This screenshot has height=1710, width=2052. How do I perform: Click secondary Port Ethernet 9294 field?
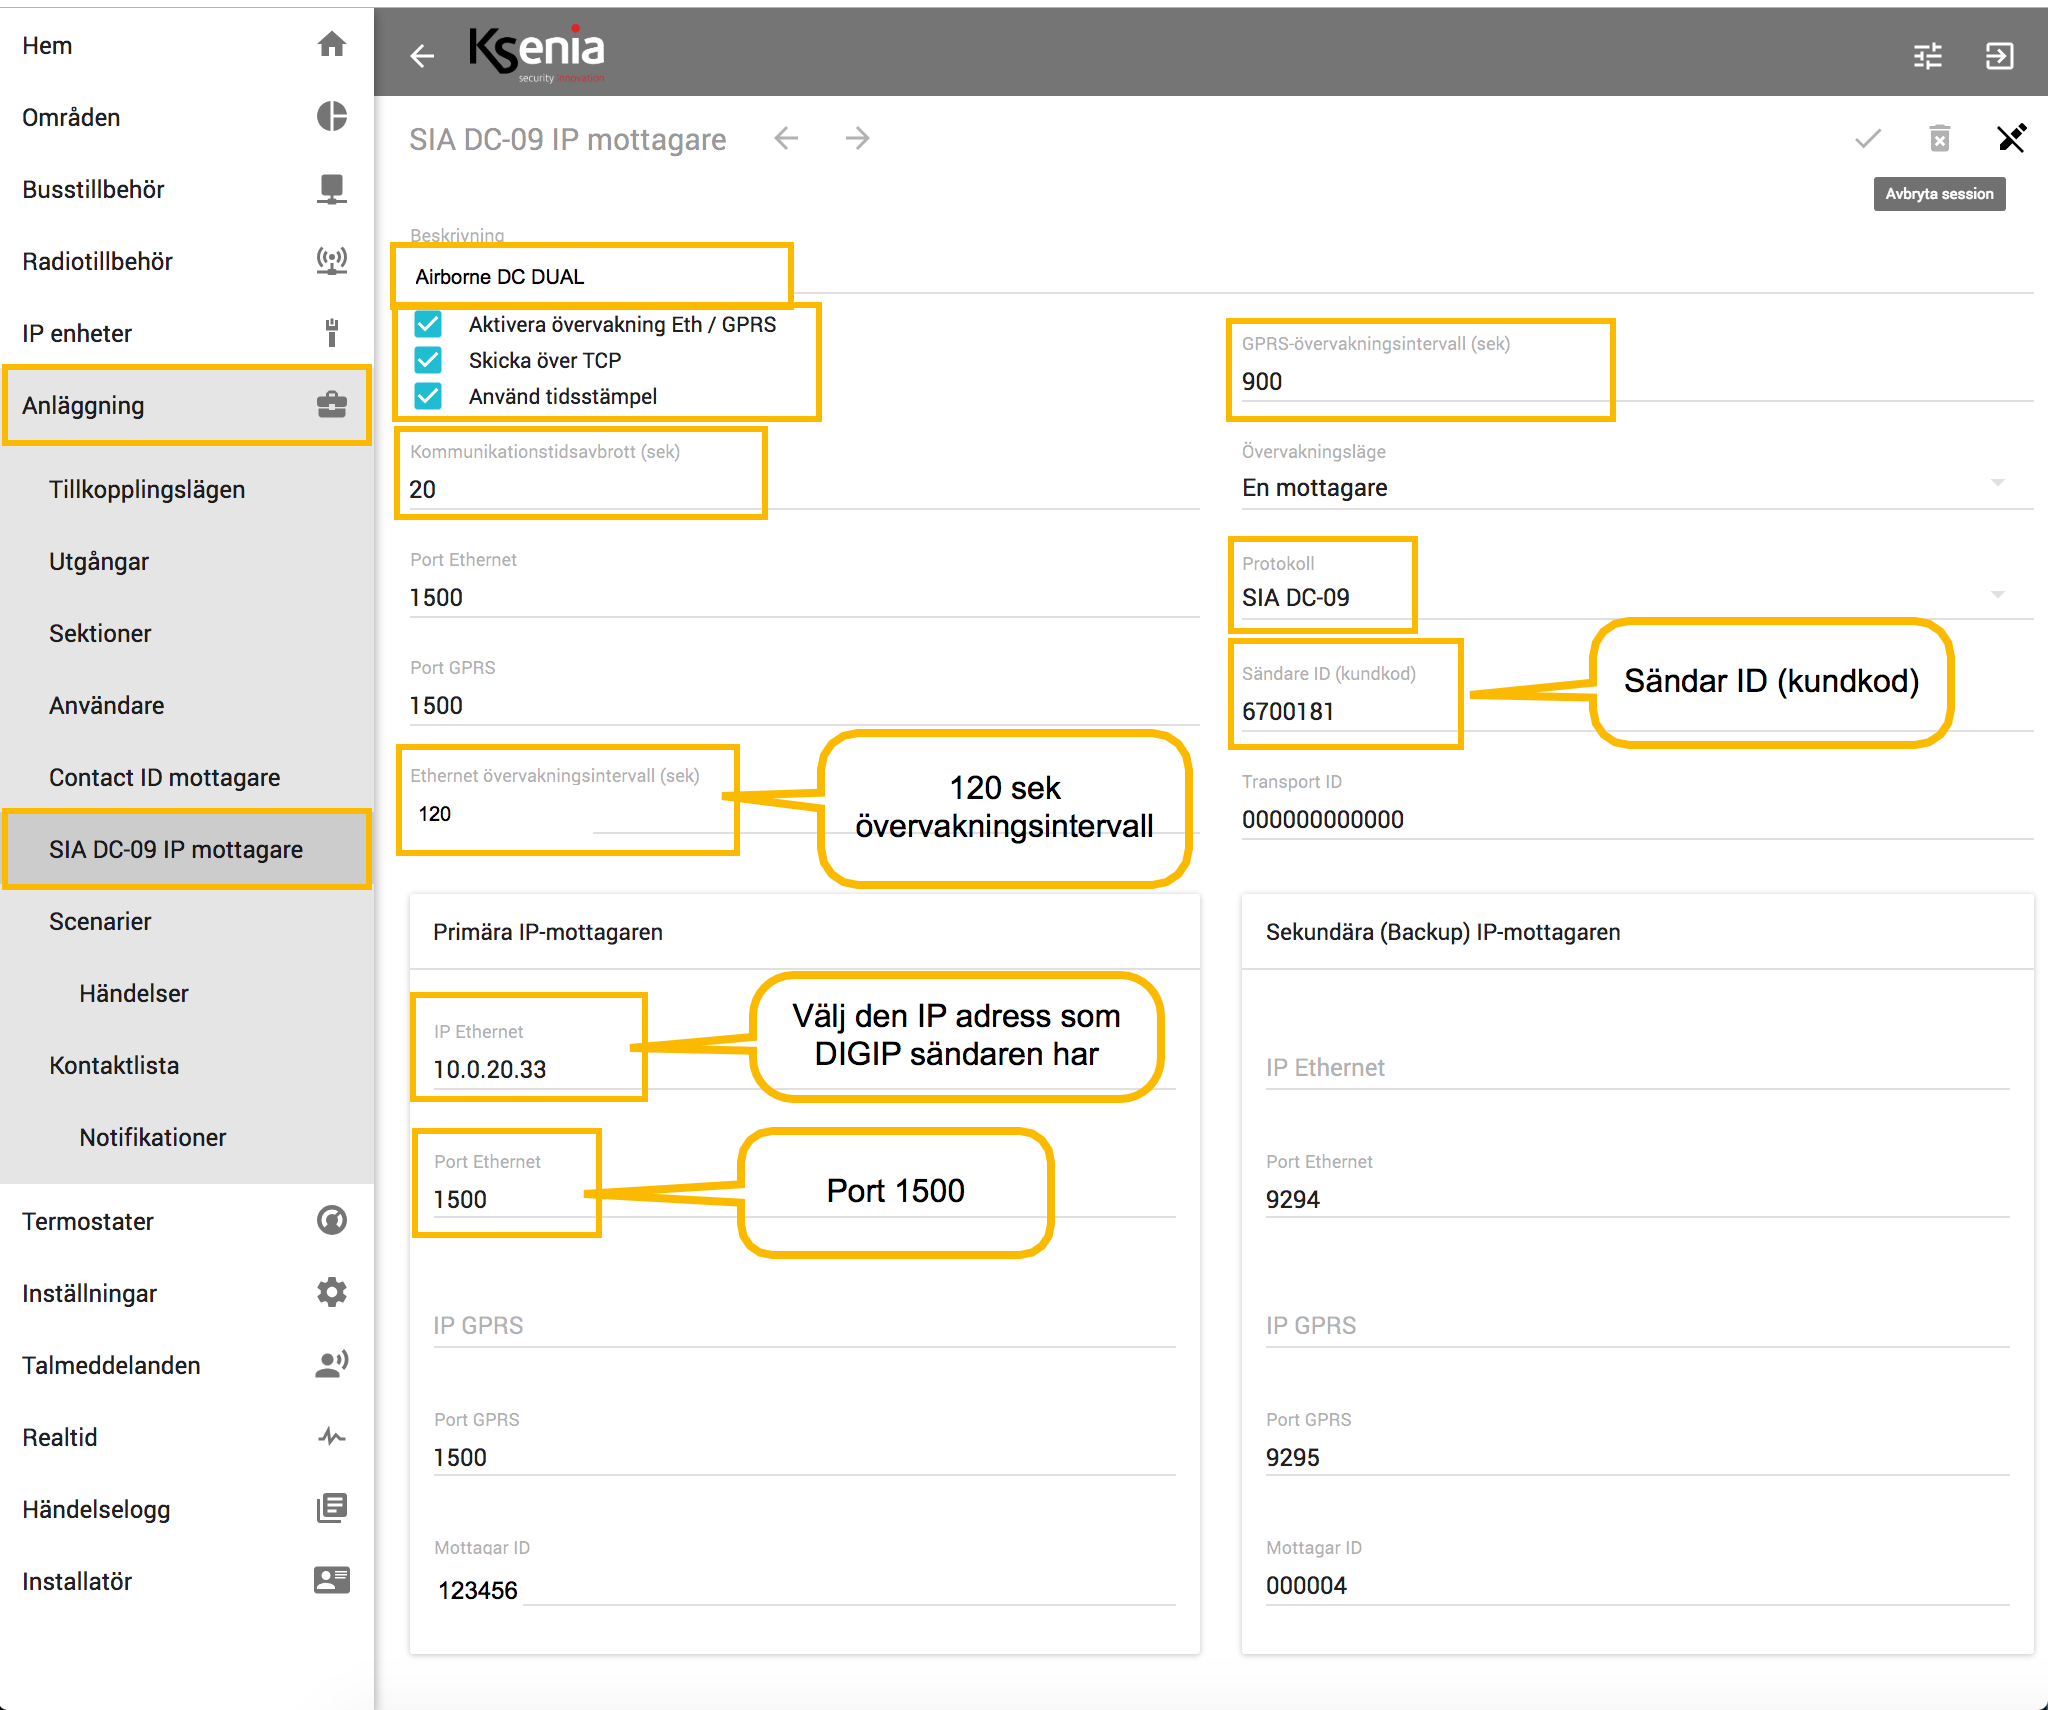tap(1637, 1198)
